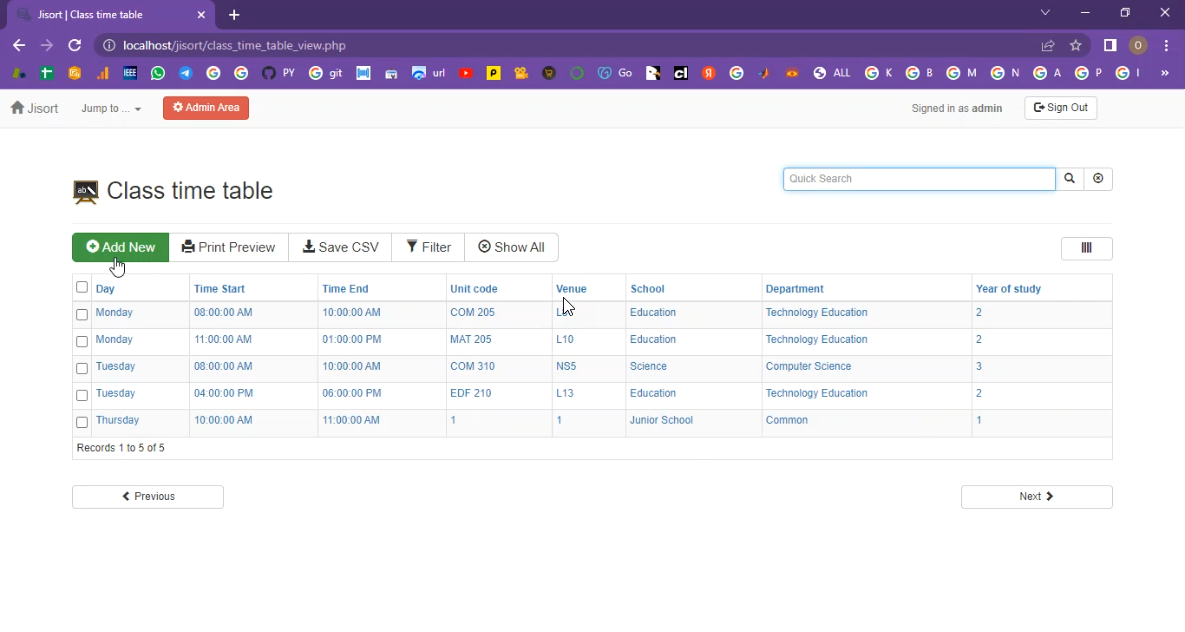Screen dimensions: 1185x632
Task: Sort table by Unit code column header
Action: 473,289
